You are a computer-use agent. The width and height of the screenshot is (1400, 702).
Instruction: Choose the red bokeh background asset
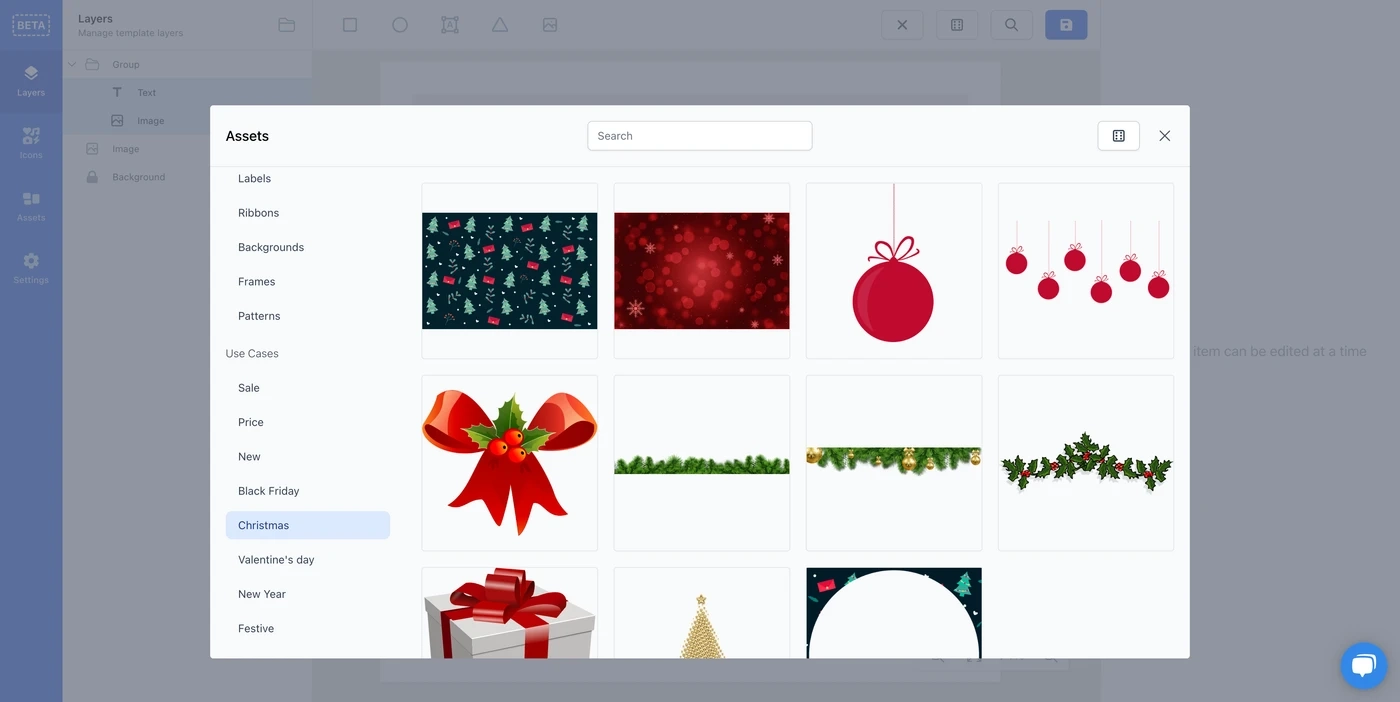pos(702,271)
